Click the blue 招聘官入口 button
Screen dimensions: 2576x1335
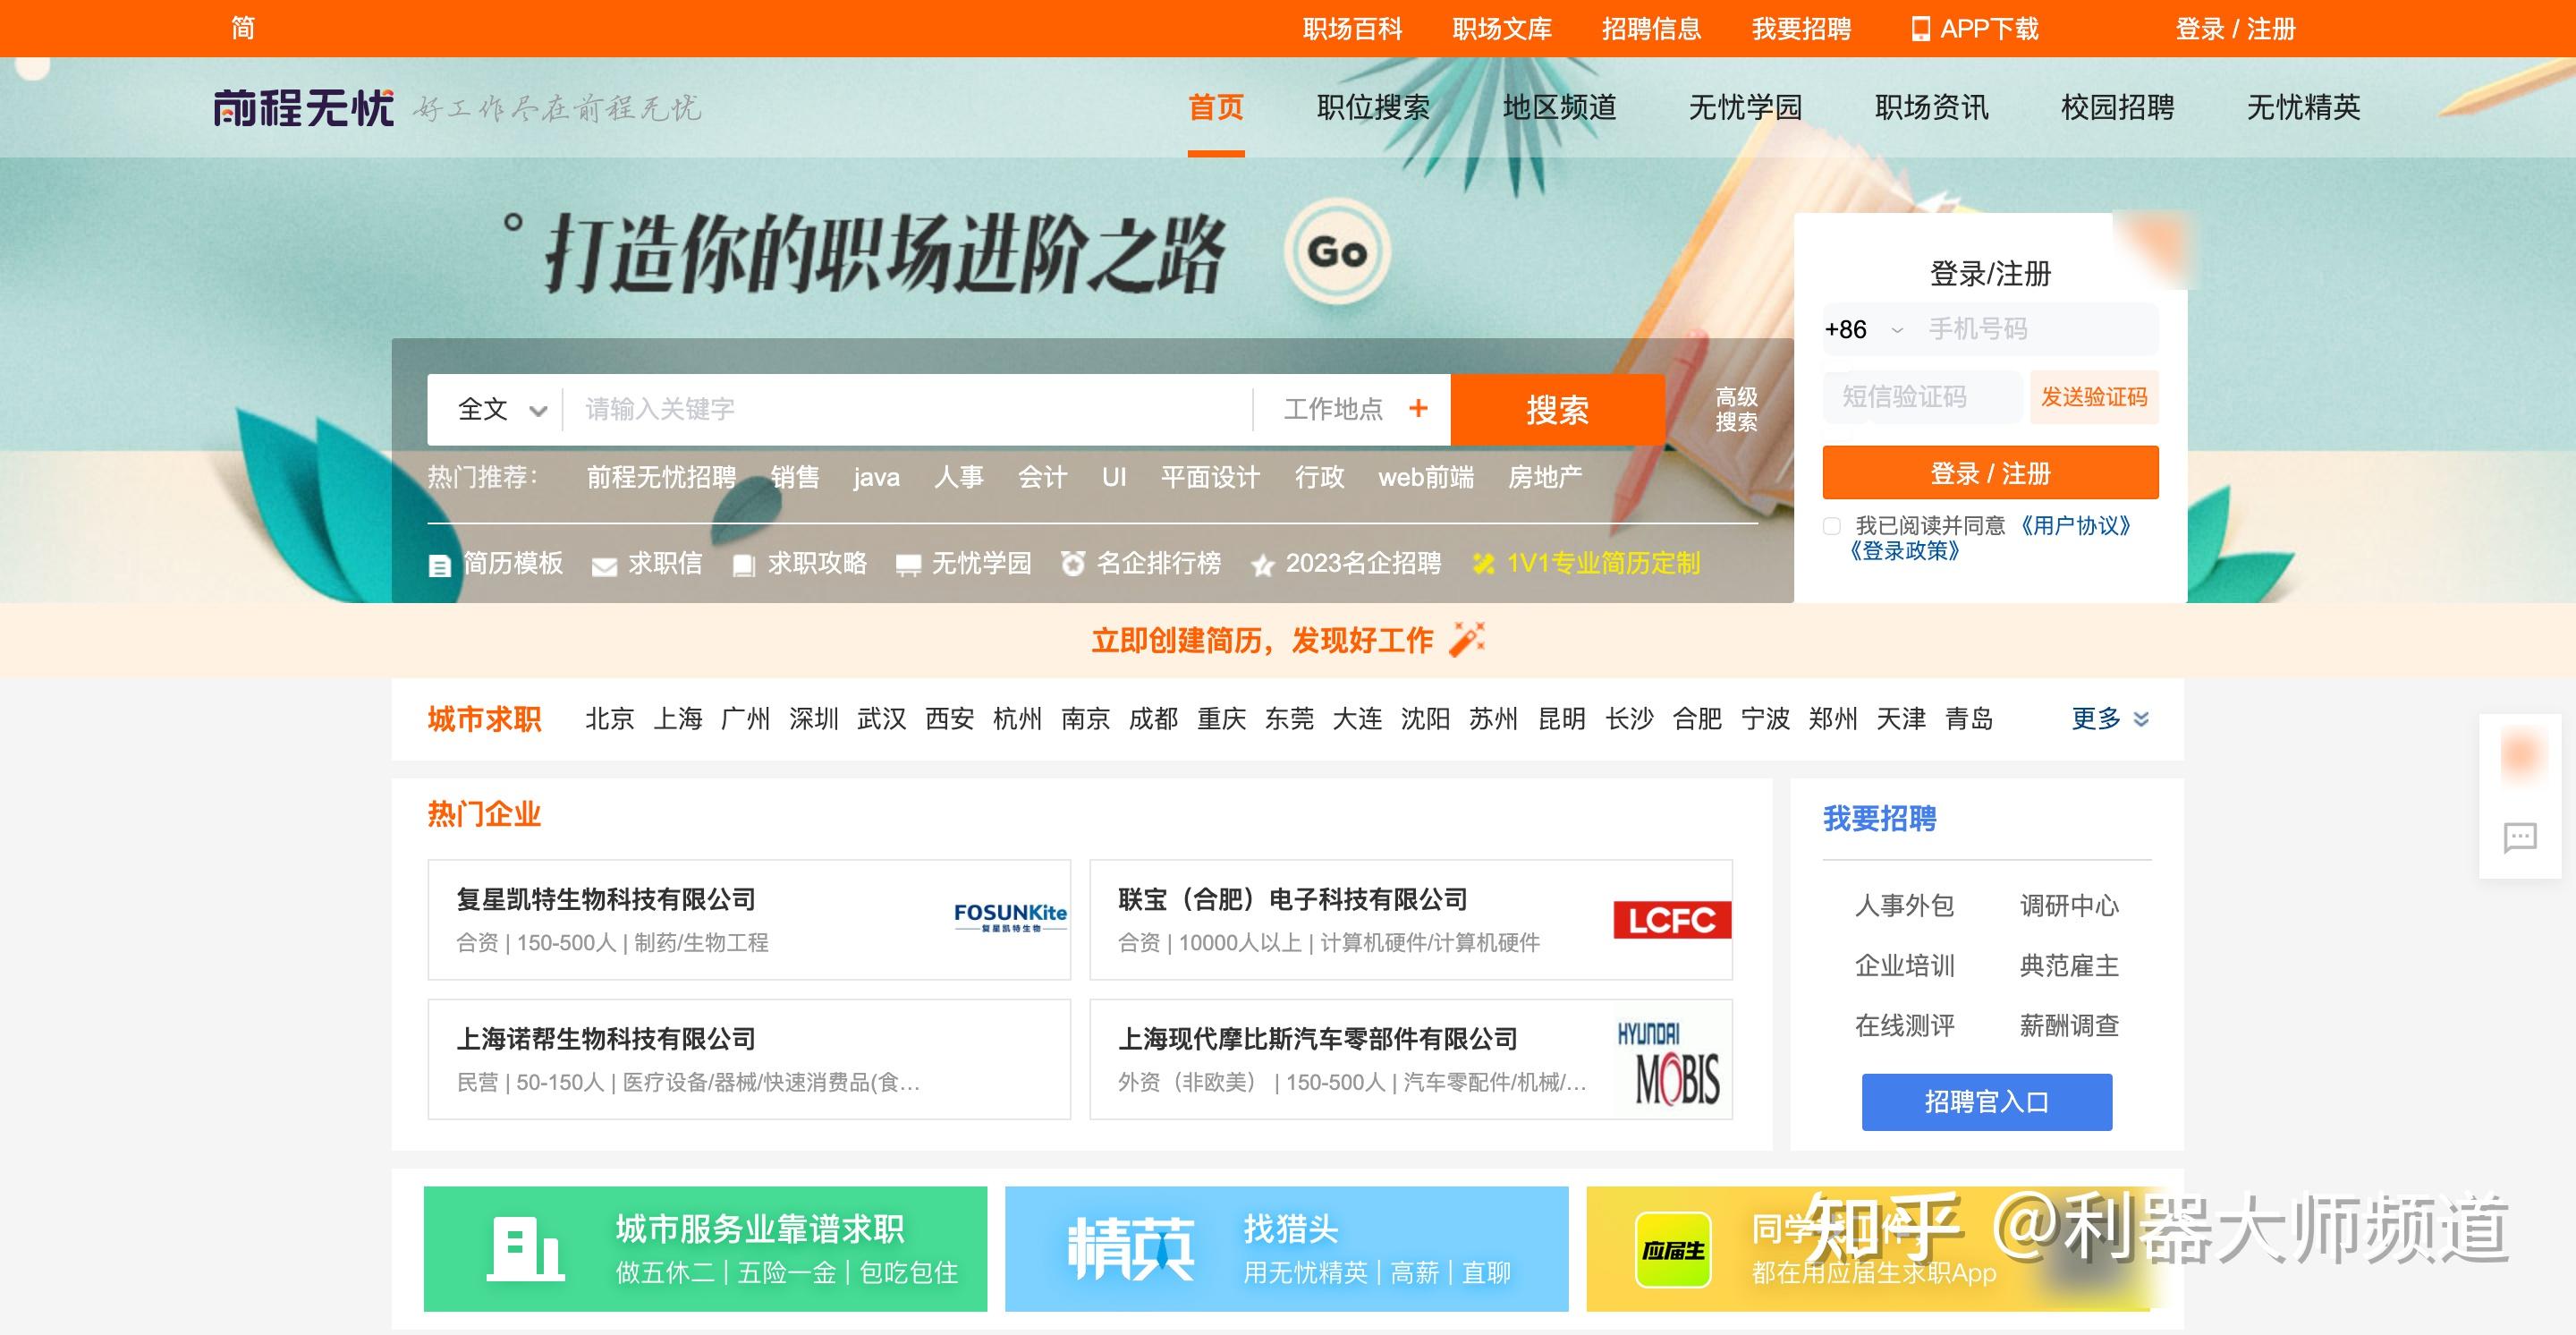pyautogui.click(x=1986, y=1102)
